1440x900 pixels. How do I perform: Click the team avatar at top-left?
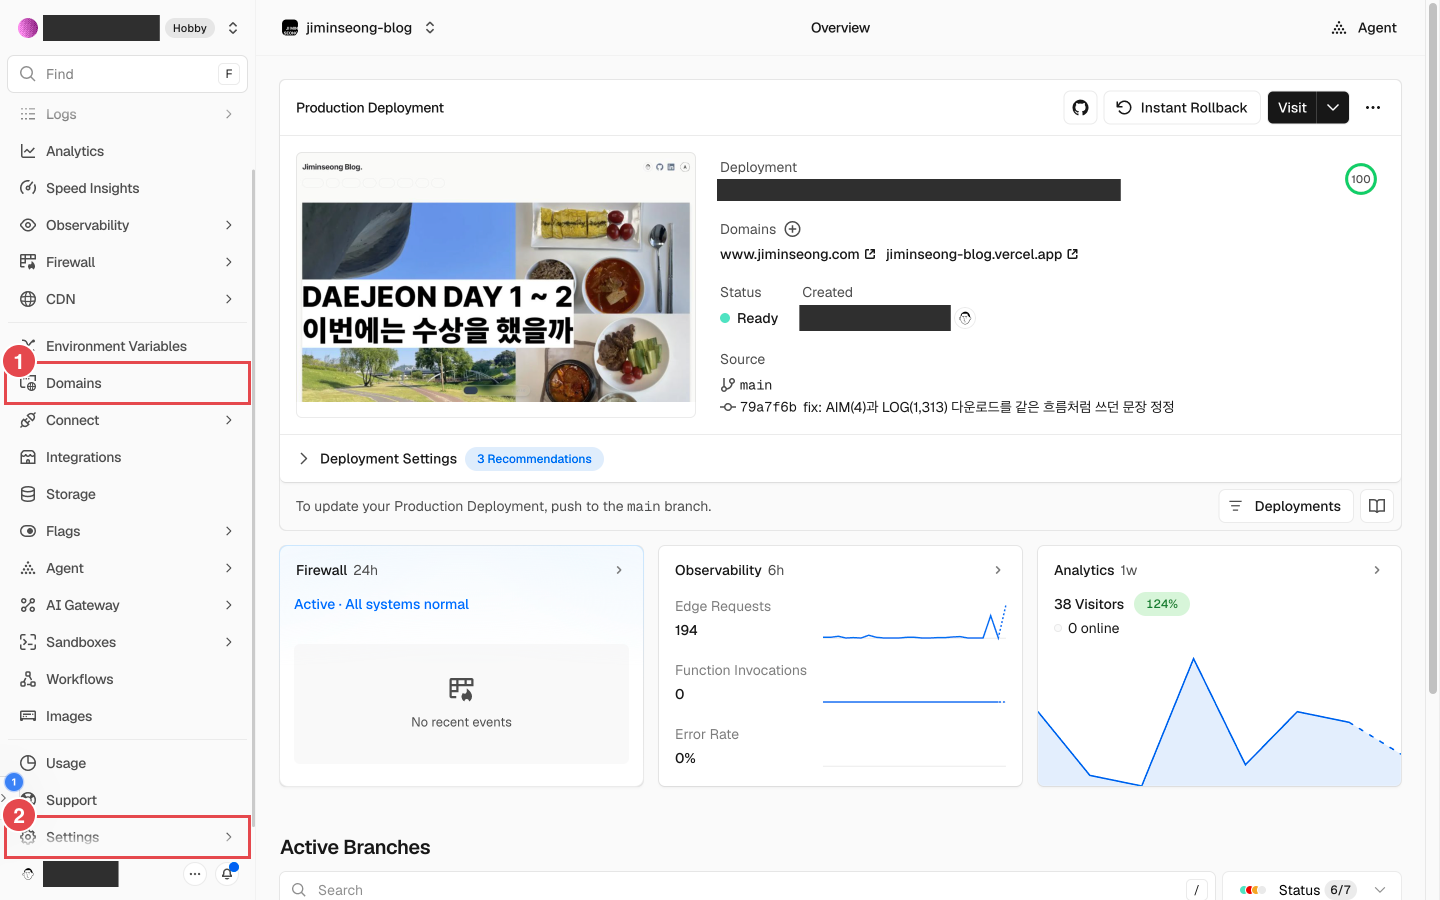click(x=28, y=28)
